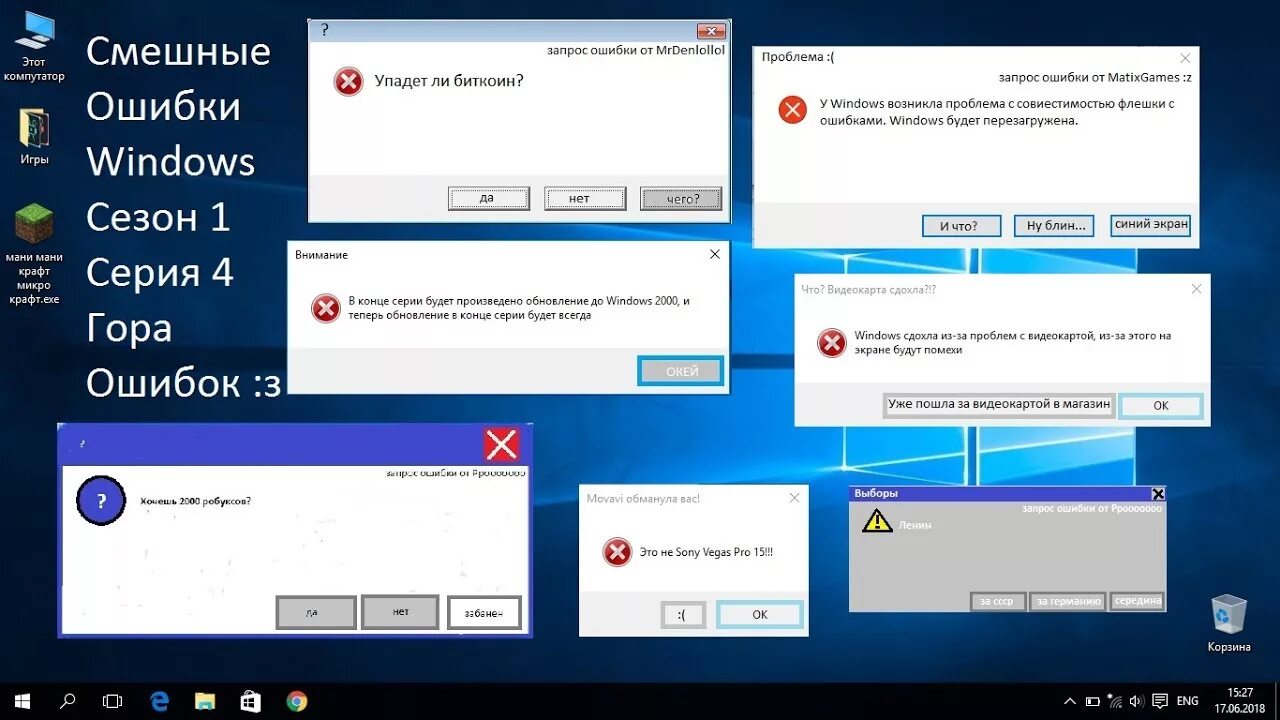Screen dimensions: 1280x720
Task: Close the Проблема :( dialog
Action: tap(1185, 58)
